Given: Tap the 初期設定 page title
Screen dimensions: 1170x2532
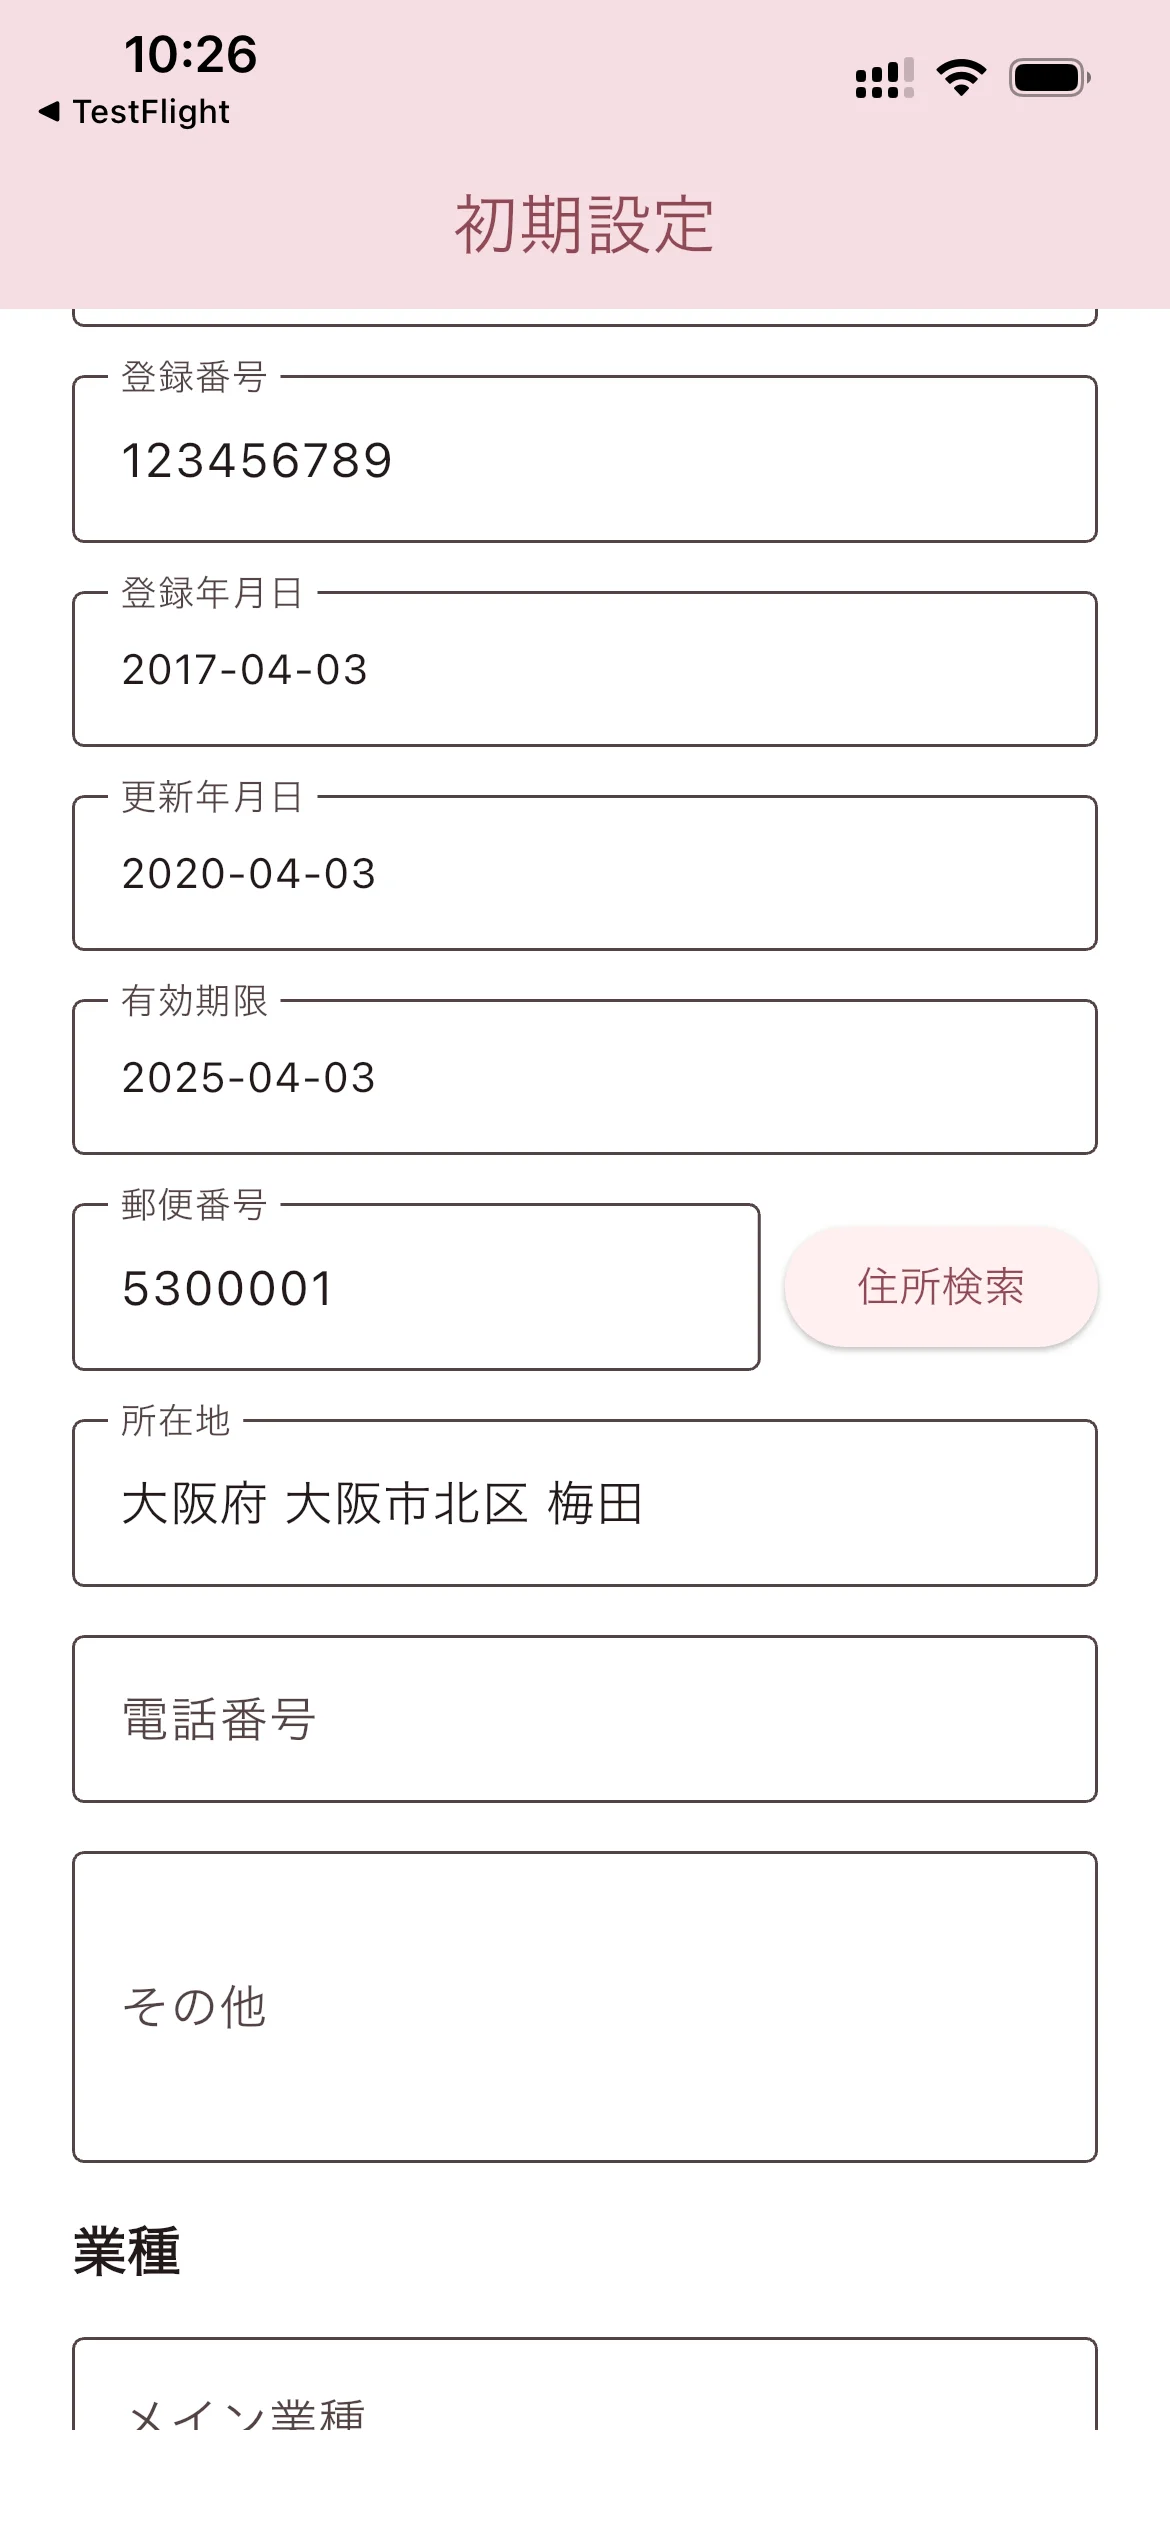Looking at the screenshot, I should click(584, 224).
